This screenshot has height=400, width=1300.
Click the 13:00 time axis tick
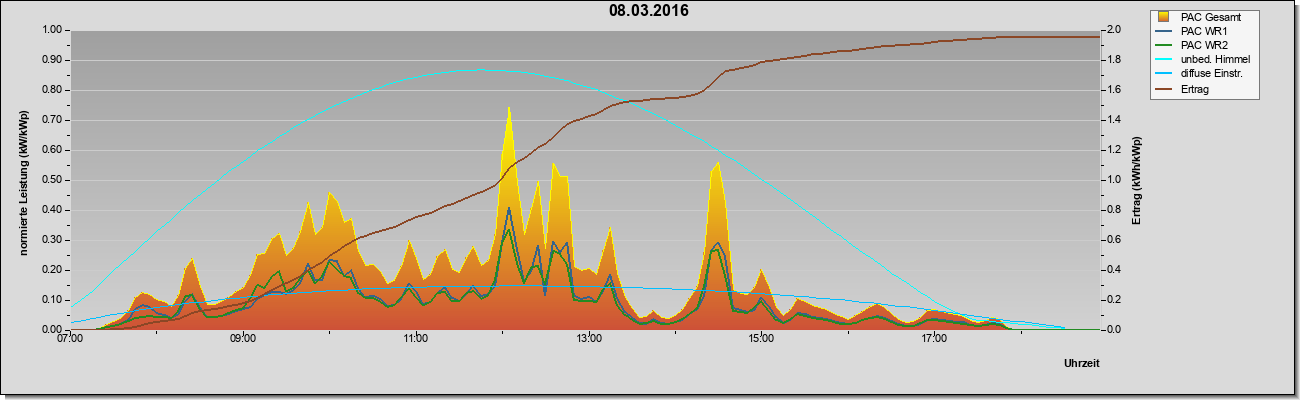point(589,340)
